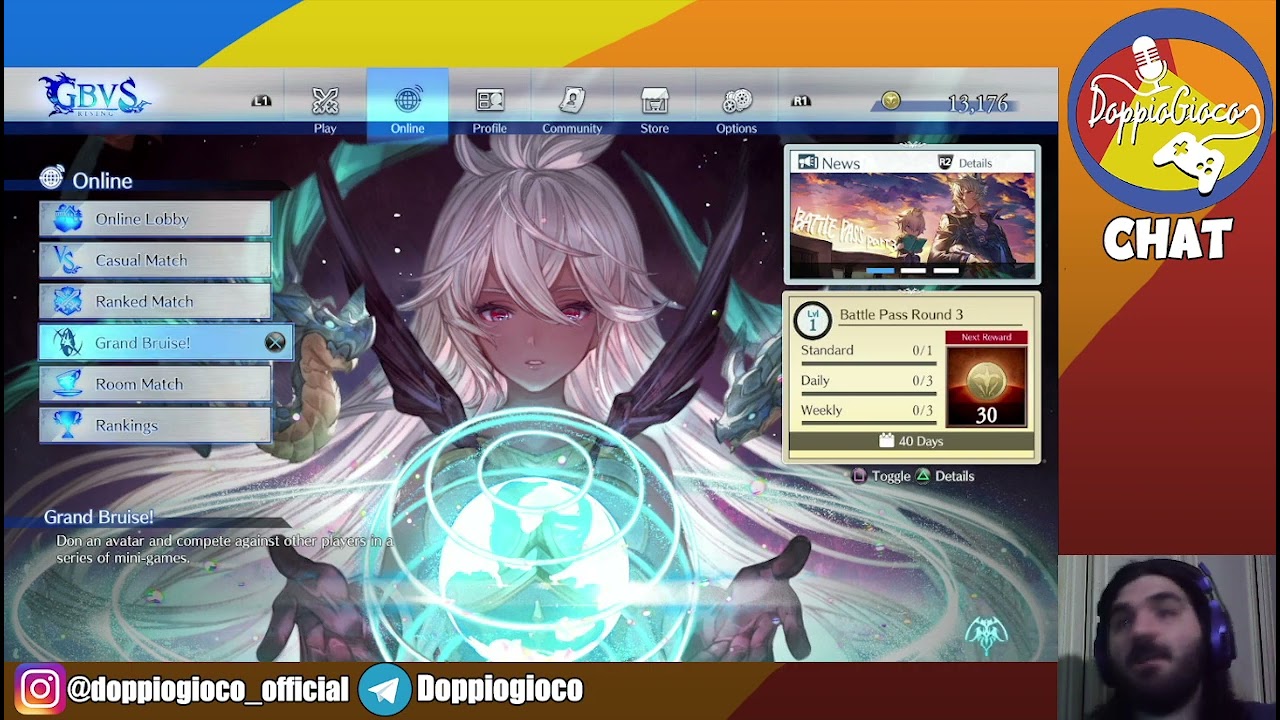Screen dimensions: 1280x720
Task: Click the globe Online icon
Action: coord(407,100)
